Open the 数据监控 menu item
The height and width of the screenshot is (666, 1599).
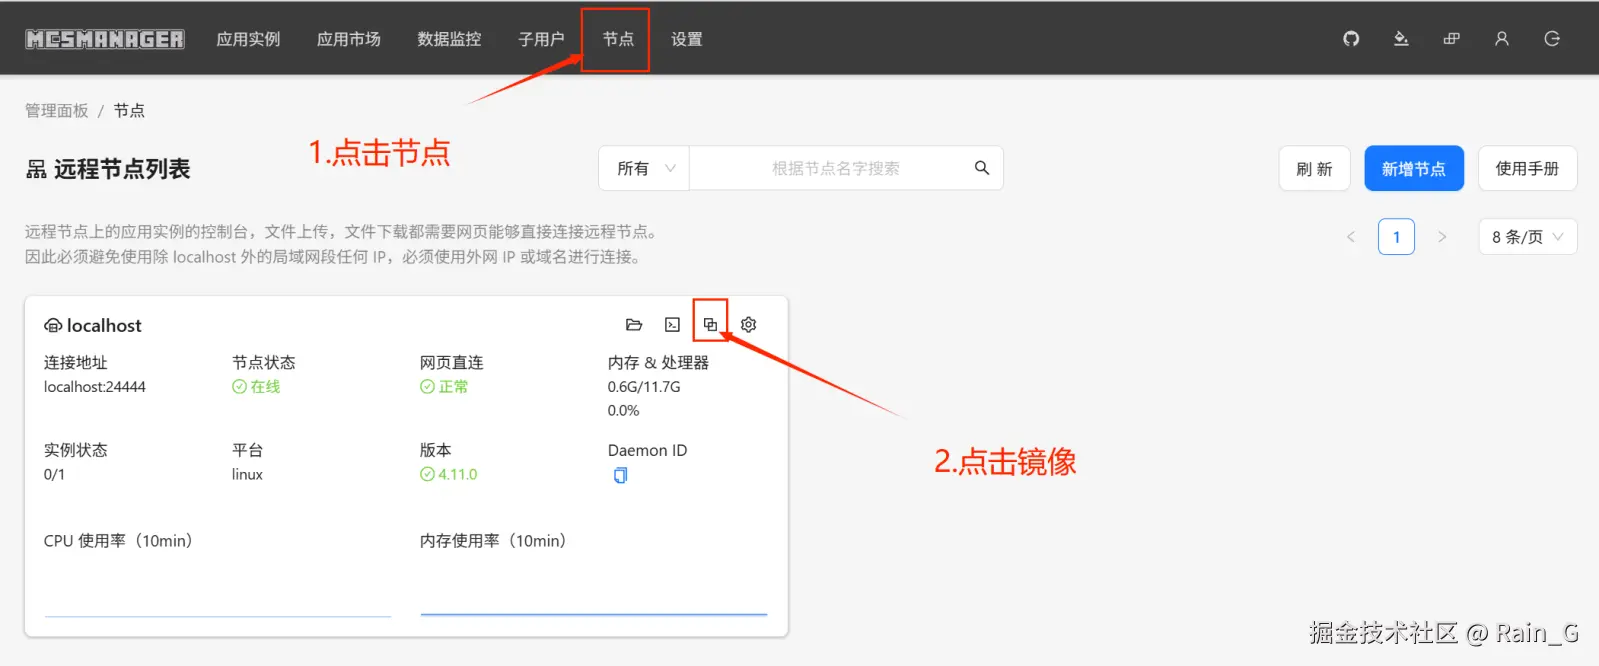point(449,39)
